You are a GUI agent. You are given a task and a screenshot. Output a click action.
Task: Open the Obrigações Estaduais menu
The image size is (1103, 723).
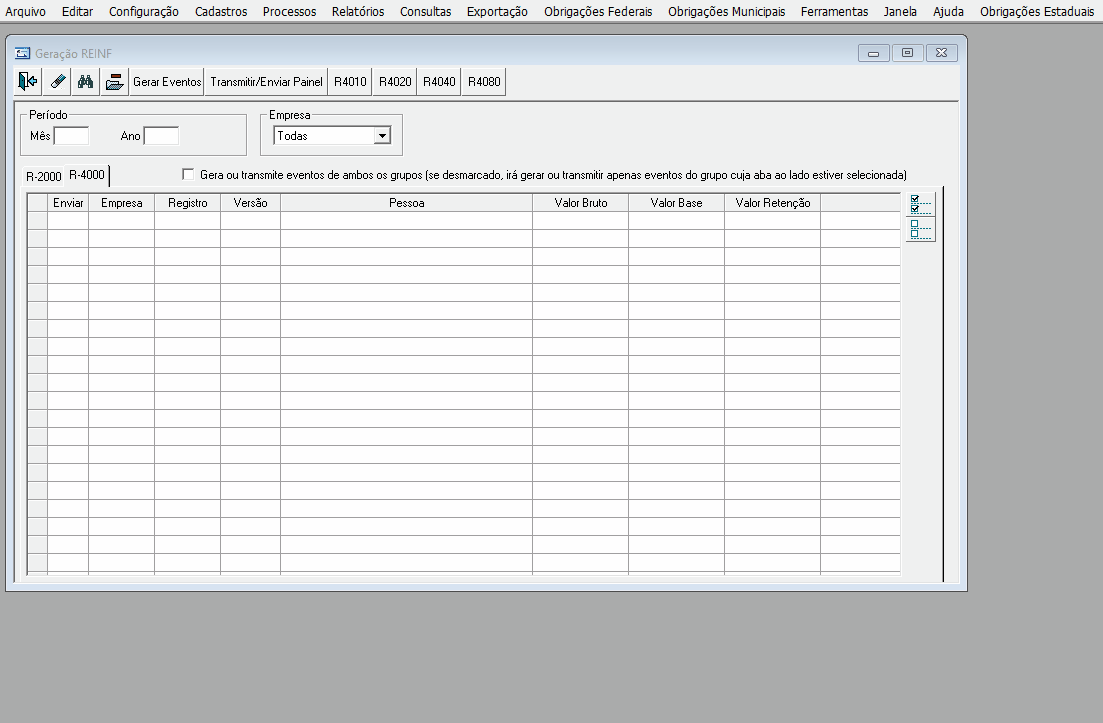1037,11
